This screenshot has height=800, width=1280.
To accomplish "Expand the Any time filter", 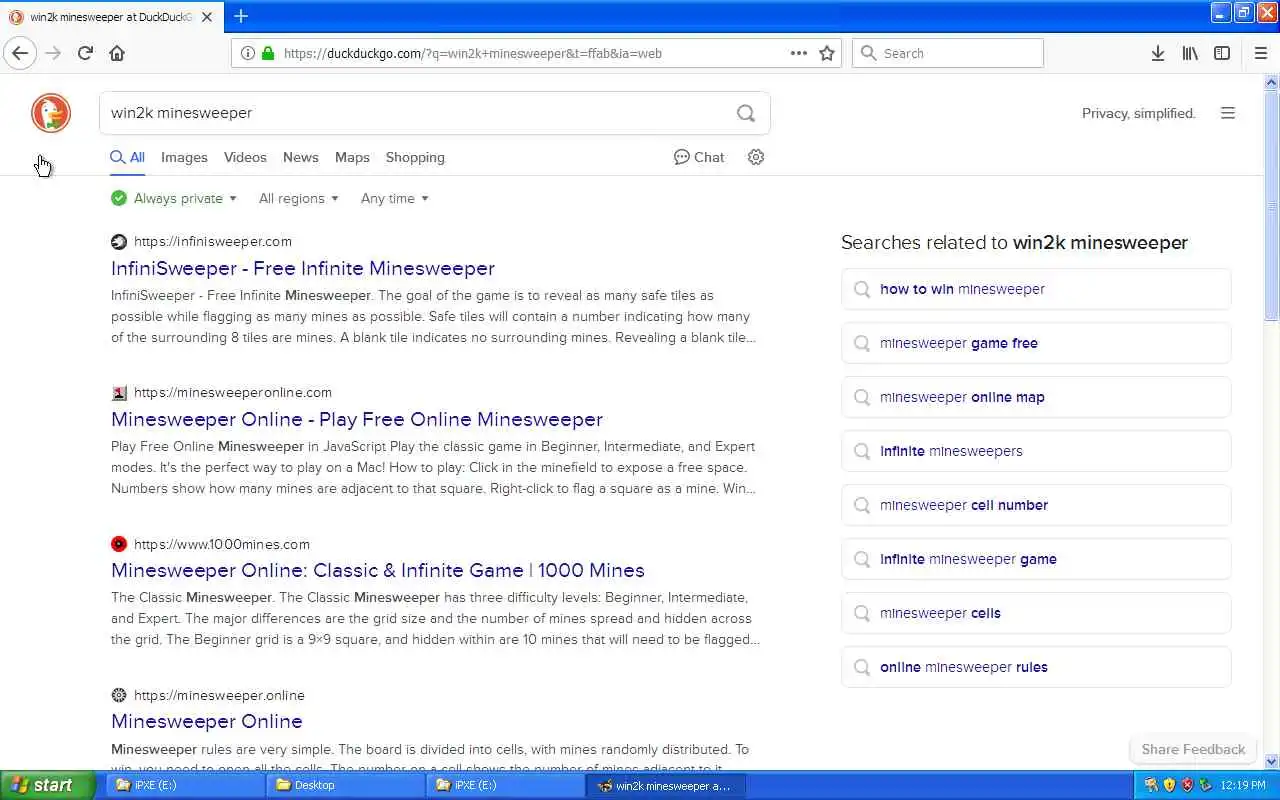I will 395,198.
